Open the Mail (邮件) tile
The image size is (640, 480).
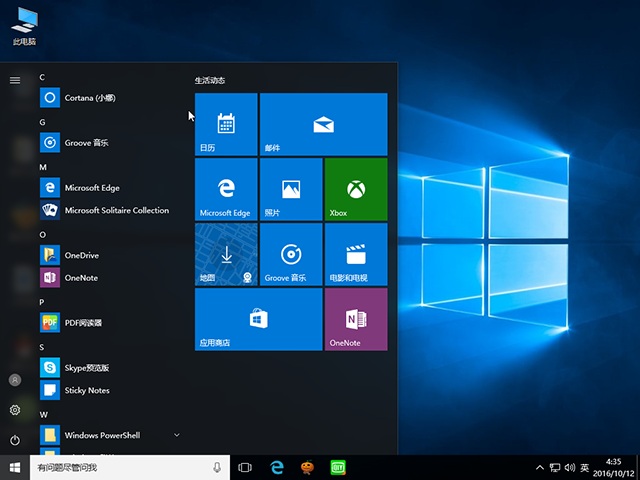pyautogui.click(x=322, y=124)
